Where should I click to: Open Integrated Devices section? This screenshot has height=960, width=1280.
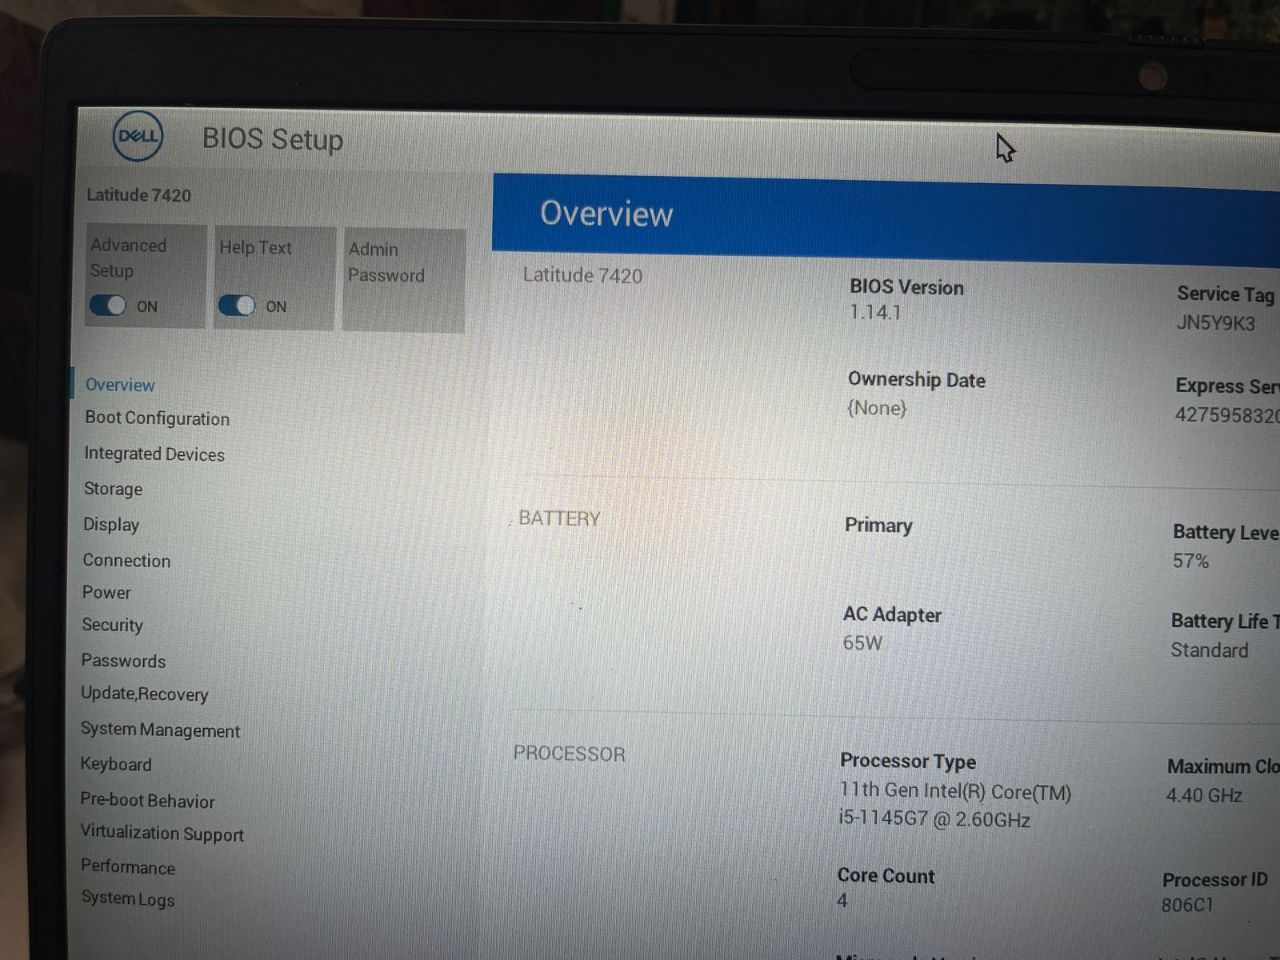coord(154,454)
